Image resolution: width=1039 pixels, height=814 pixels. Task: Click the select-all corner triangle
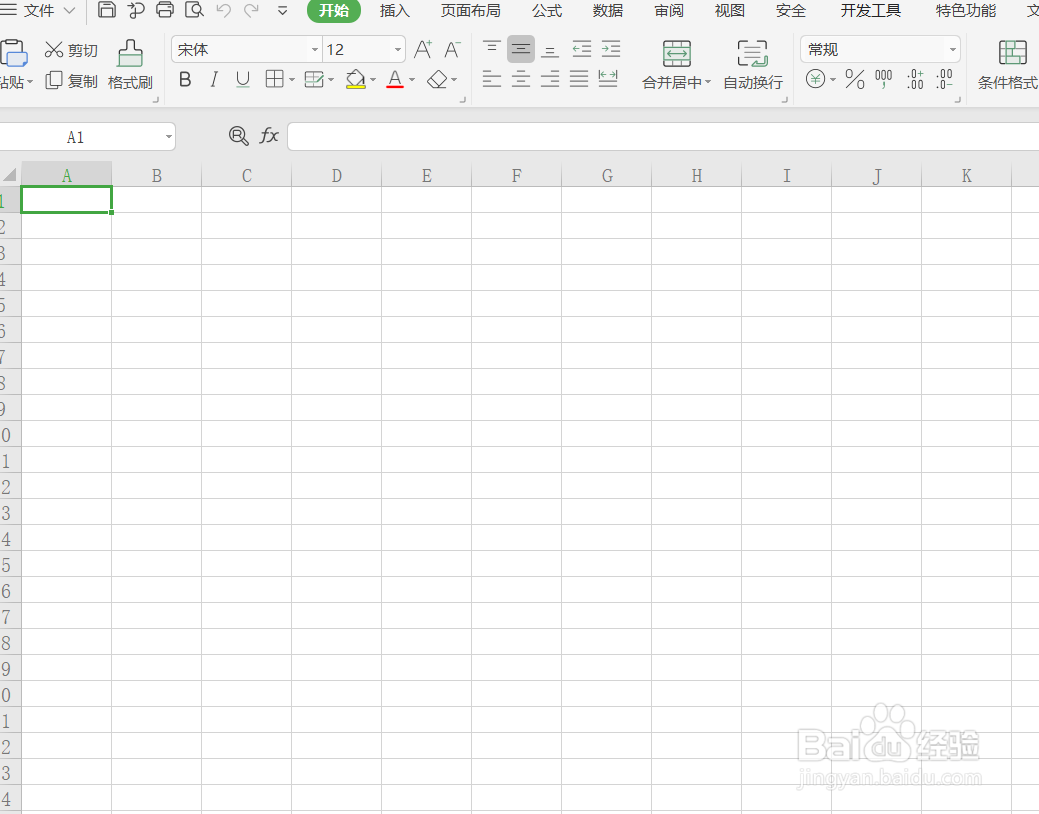pos(10,176)
